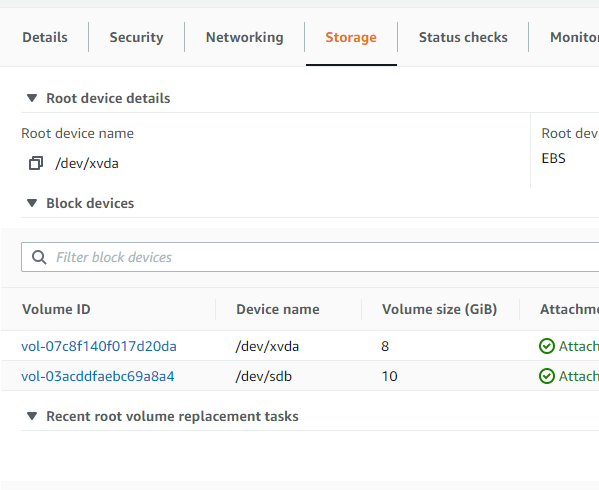599x490 pixels.
Task: View the Status checks tab
Action: tap(463, 37)
